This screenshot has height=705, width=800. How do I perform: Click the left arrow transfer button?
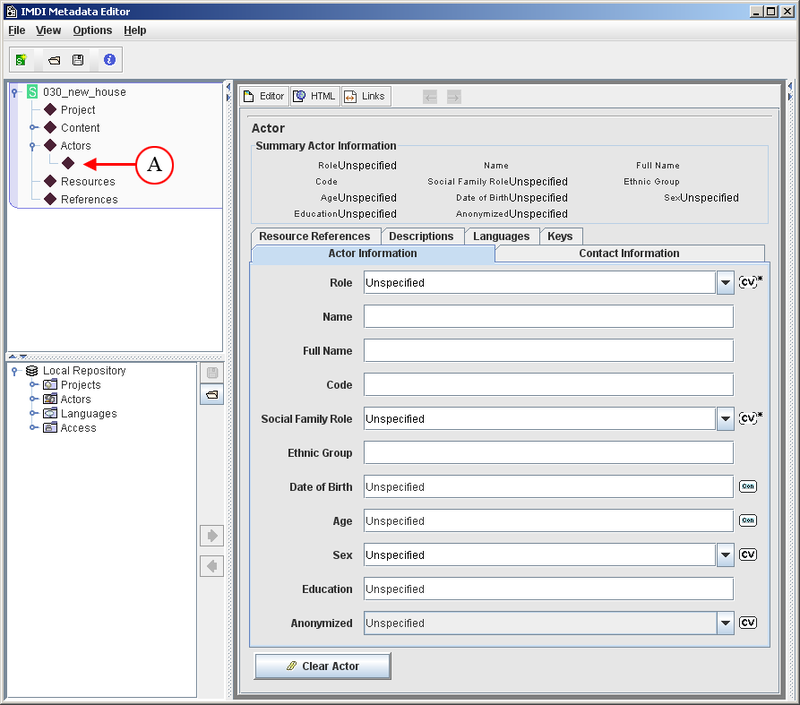212,566
